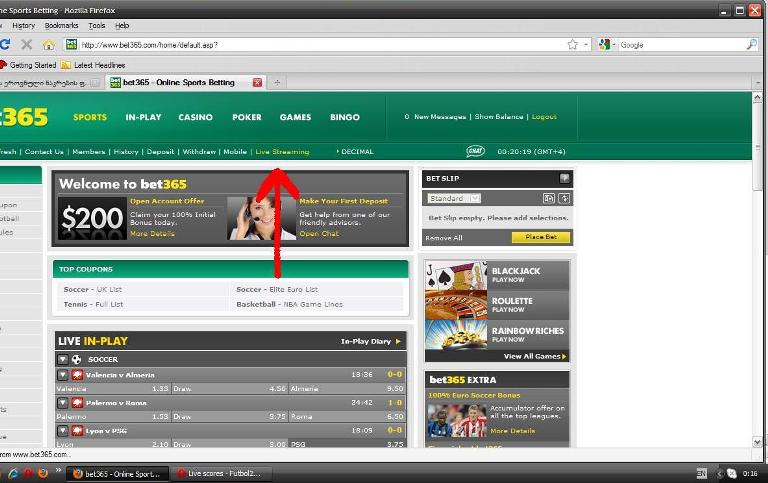This screenshot has width=768, height=483.
Task: Open the Tools menu
Action: point(96,25)
